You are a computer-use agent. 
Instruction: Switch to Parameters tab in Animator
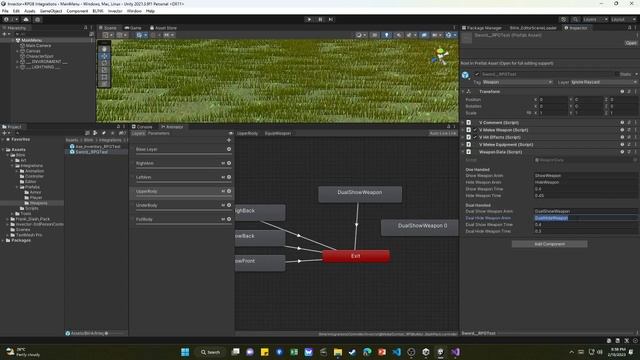[159, 133]
